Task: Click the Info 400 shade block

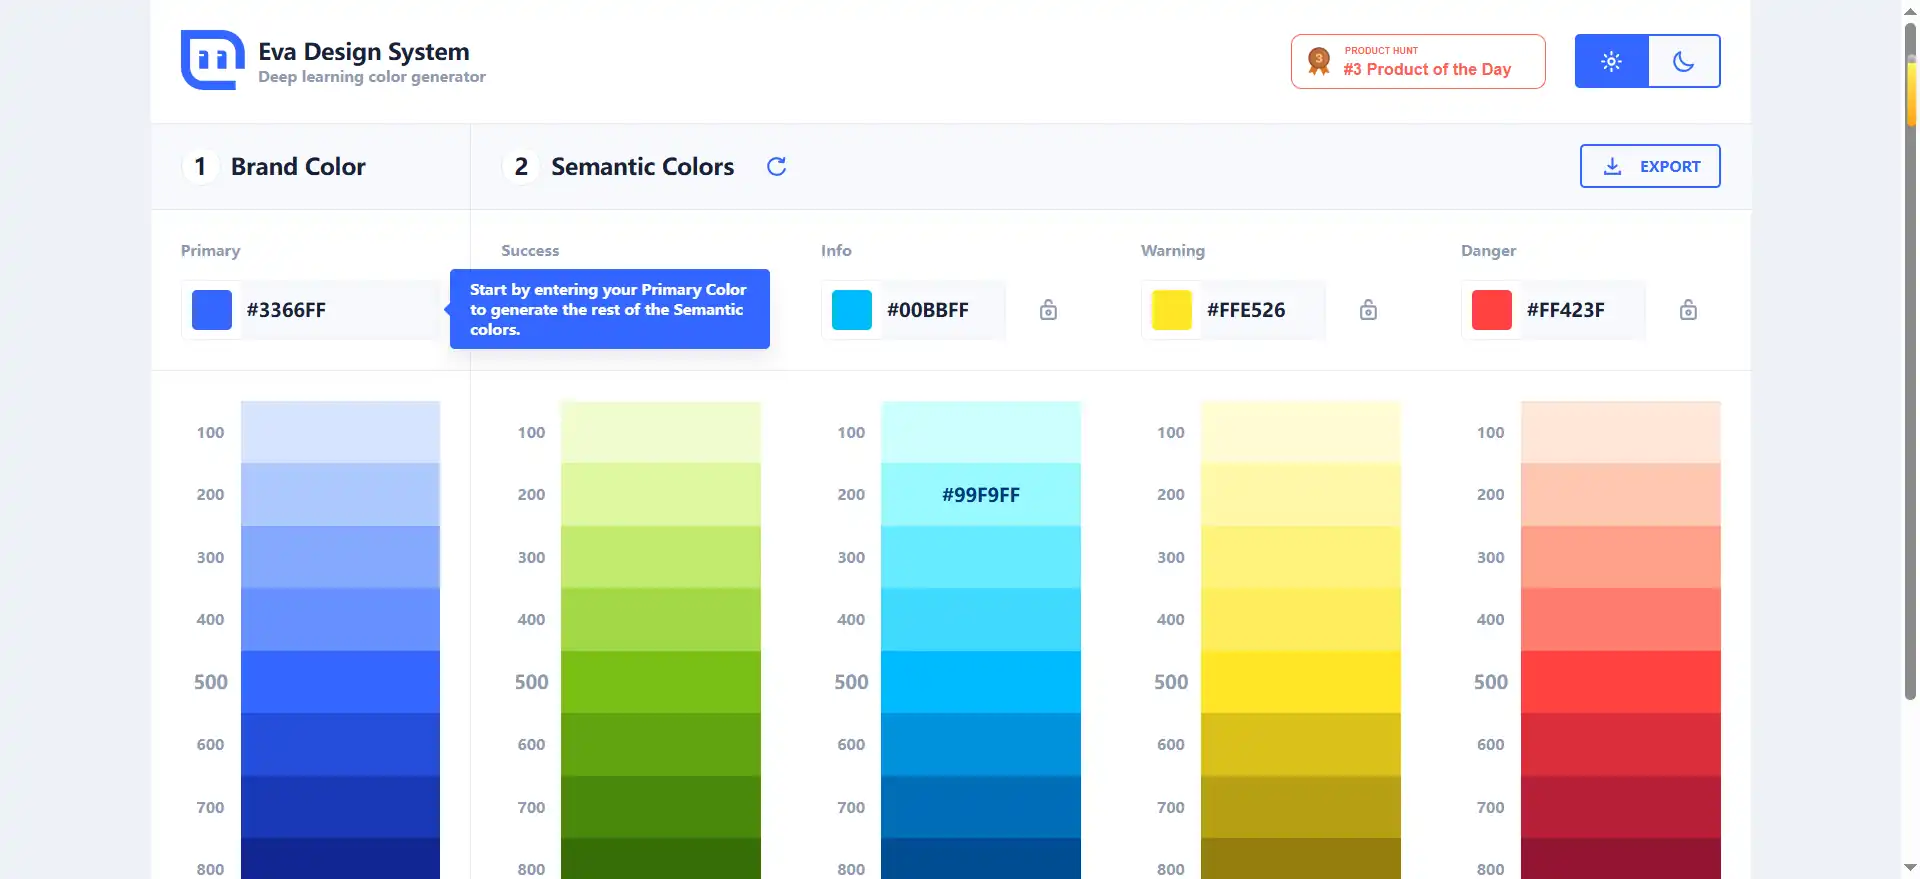Action: pyautogui.click(x=981, y=619)
